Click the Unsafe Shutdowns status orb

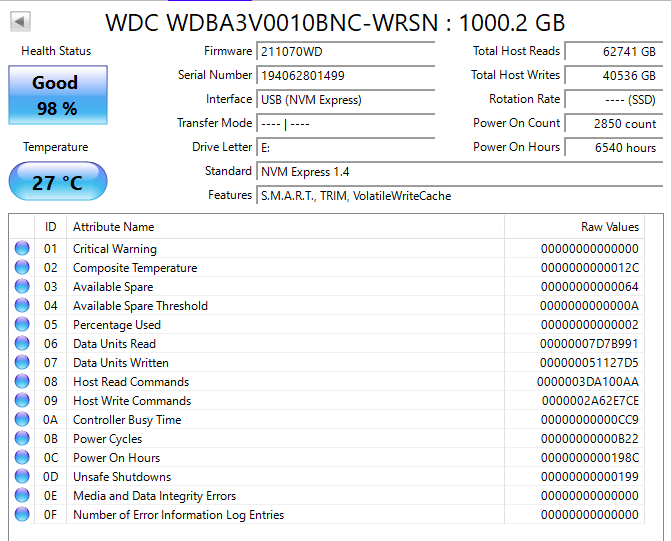22,476
